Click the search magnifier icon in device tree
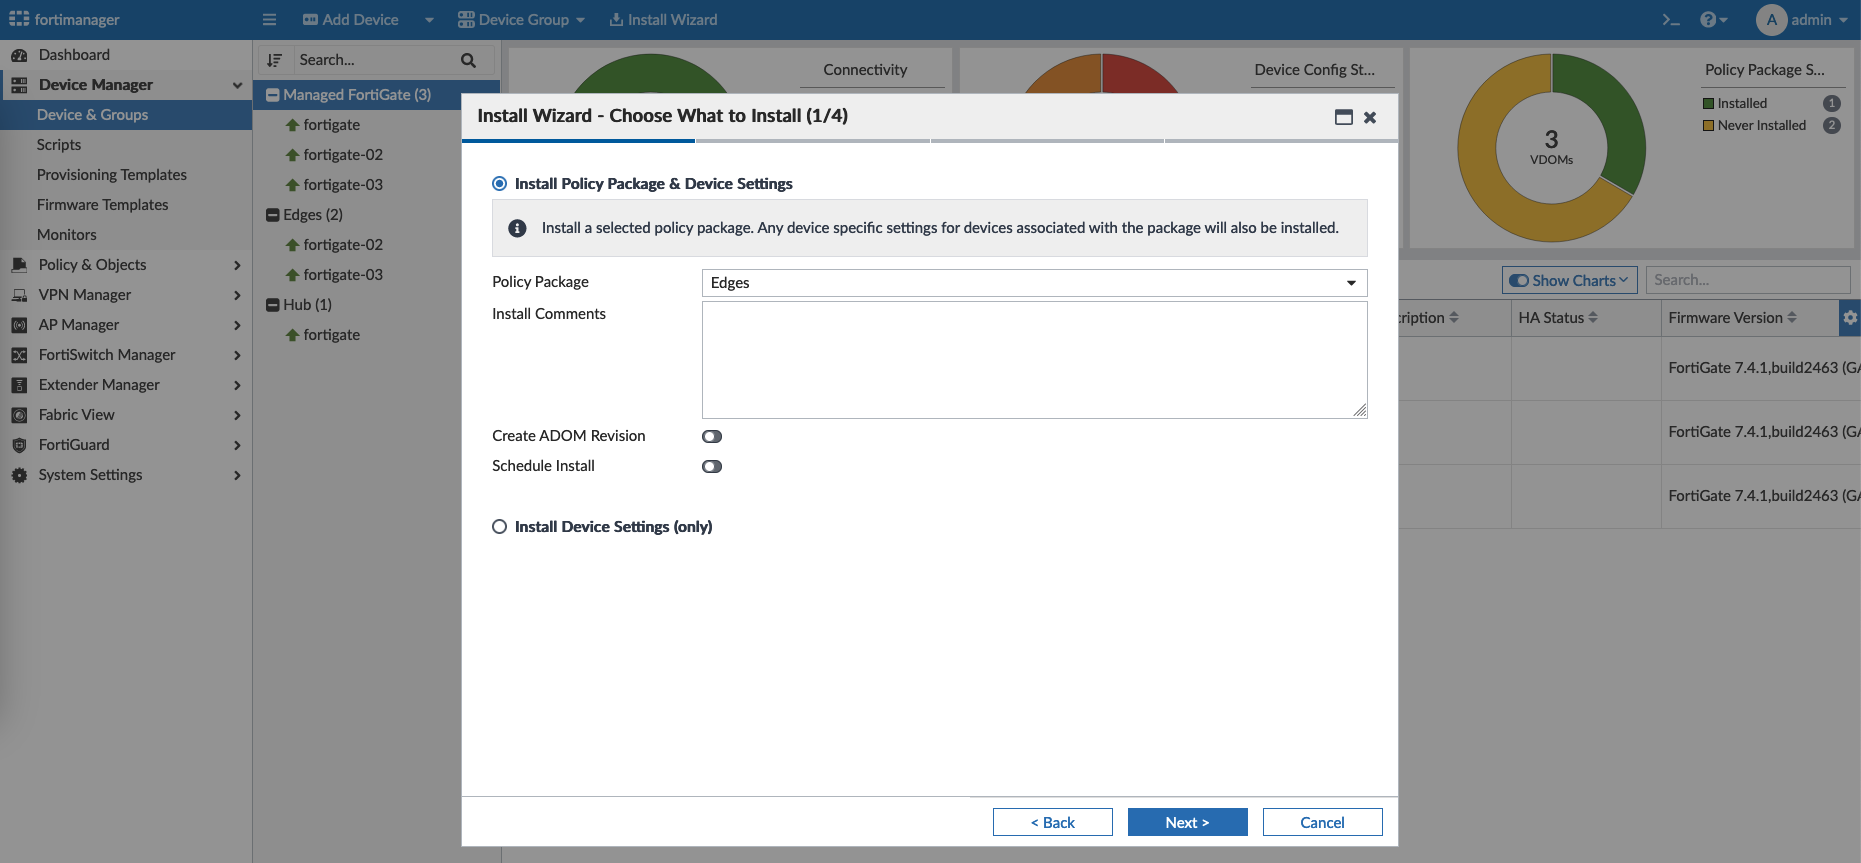This screenshot has height=863, width=1861. [x=468, y=60]
